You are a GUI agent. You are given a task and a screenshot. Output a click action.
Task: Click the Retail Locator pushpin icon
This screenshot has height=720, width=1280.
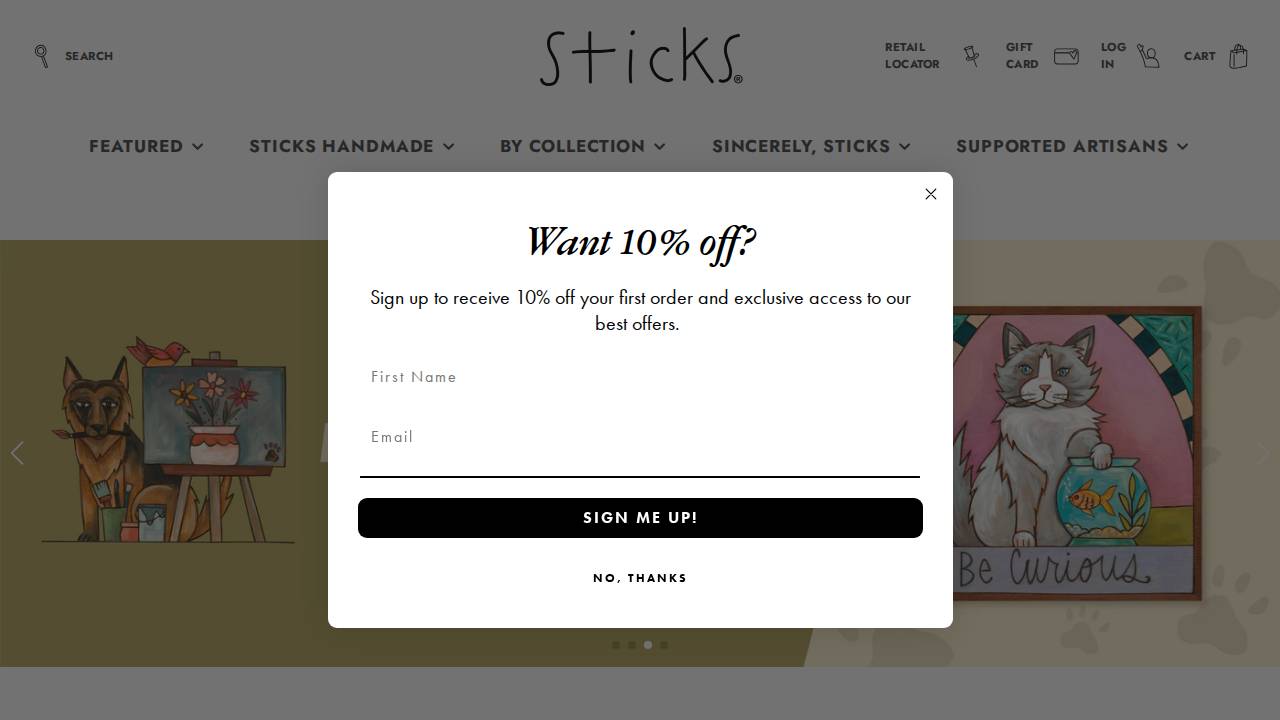point(971,56)
